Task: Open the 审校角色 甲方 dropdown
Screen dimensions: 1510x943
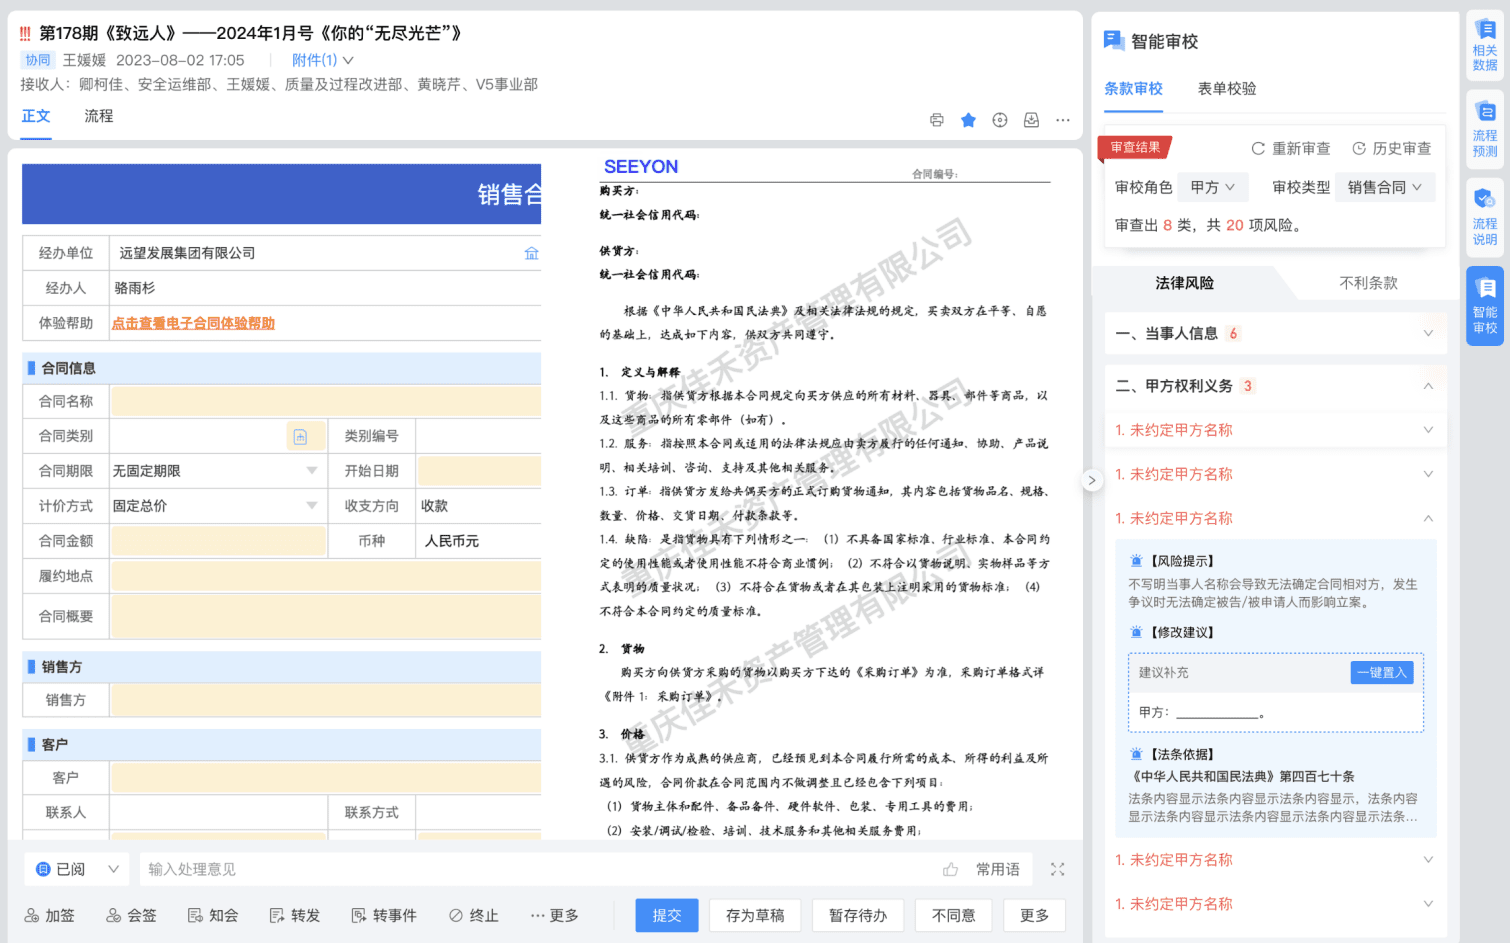Action: pyautogui.click(x=1213, y=187)
